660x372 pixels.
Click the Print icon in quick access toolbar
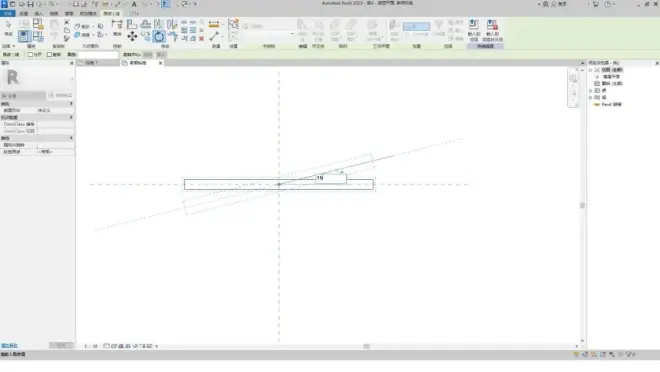click(76, 4)
